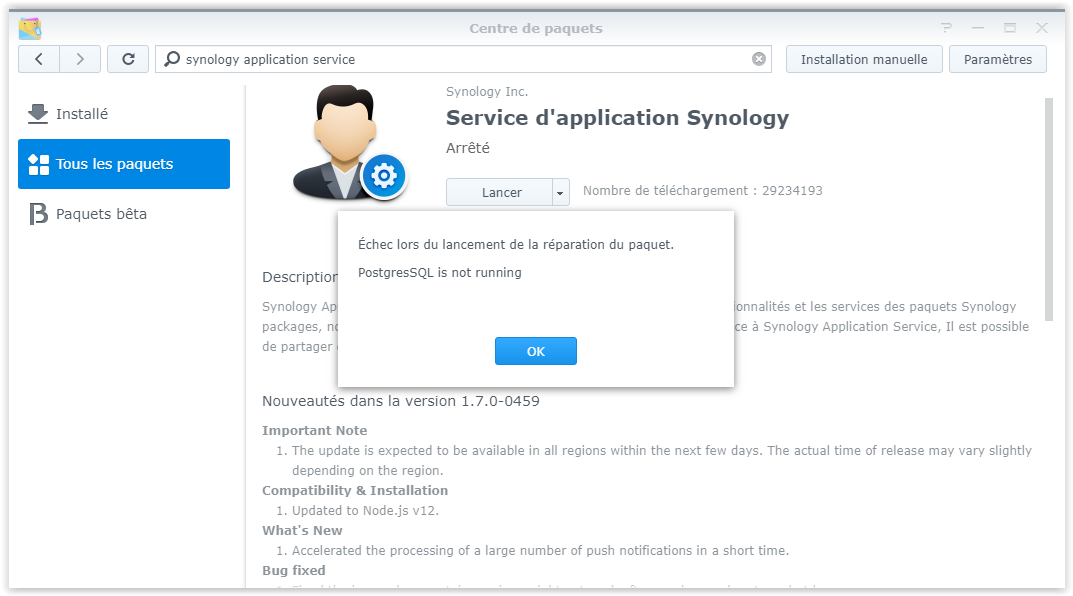Click the search magnifier icon
Viewport: 1073px width, 596px height.
point(172,59)
